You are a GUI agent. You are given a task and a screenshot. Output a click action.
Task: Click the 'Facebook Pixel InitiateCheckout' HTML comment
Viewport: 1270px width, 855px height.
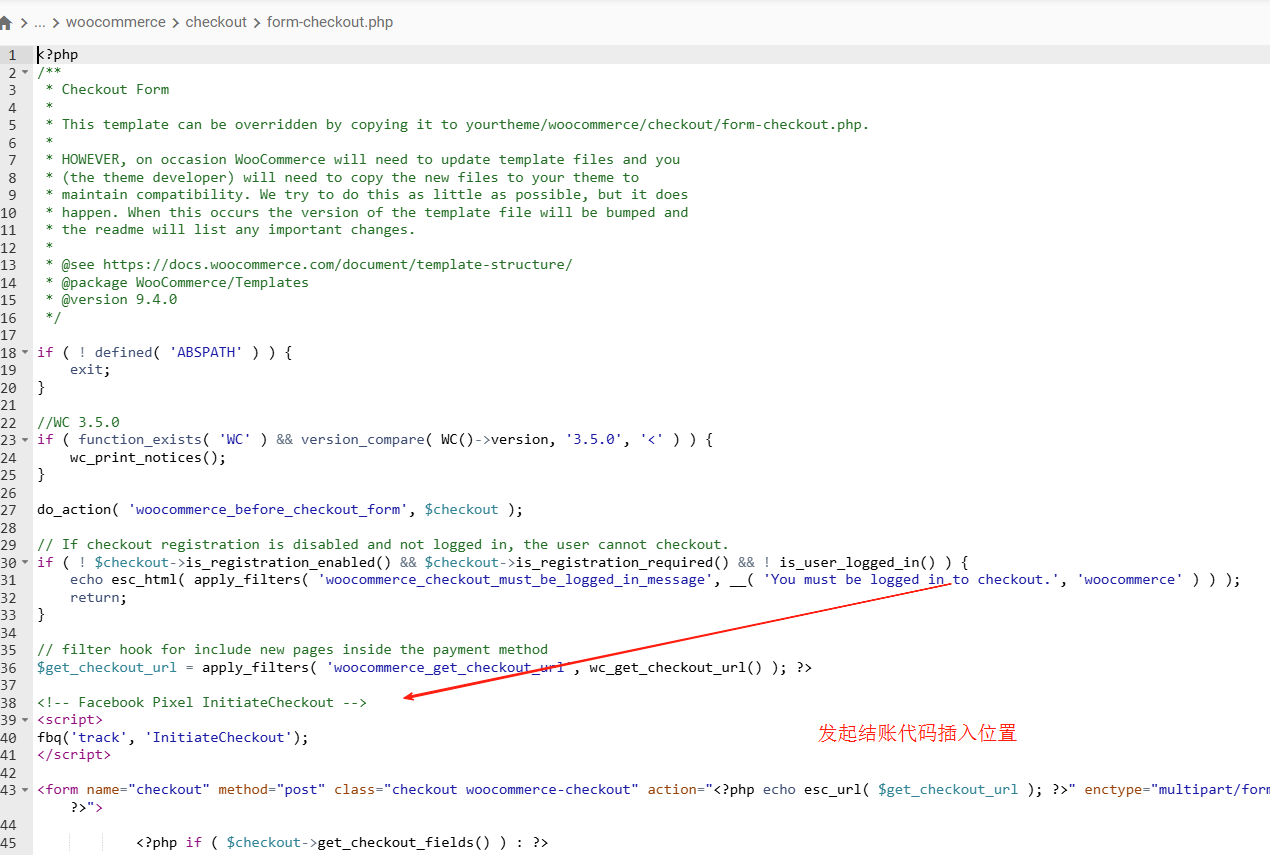[x=202, y=702]
